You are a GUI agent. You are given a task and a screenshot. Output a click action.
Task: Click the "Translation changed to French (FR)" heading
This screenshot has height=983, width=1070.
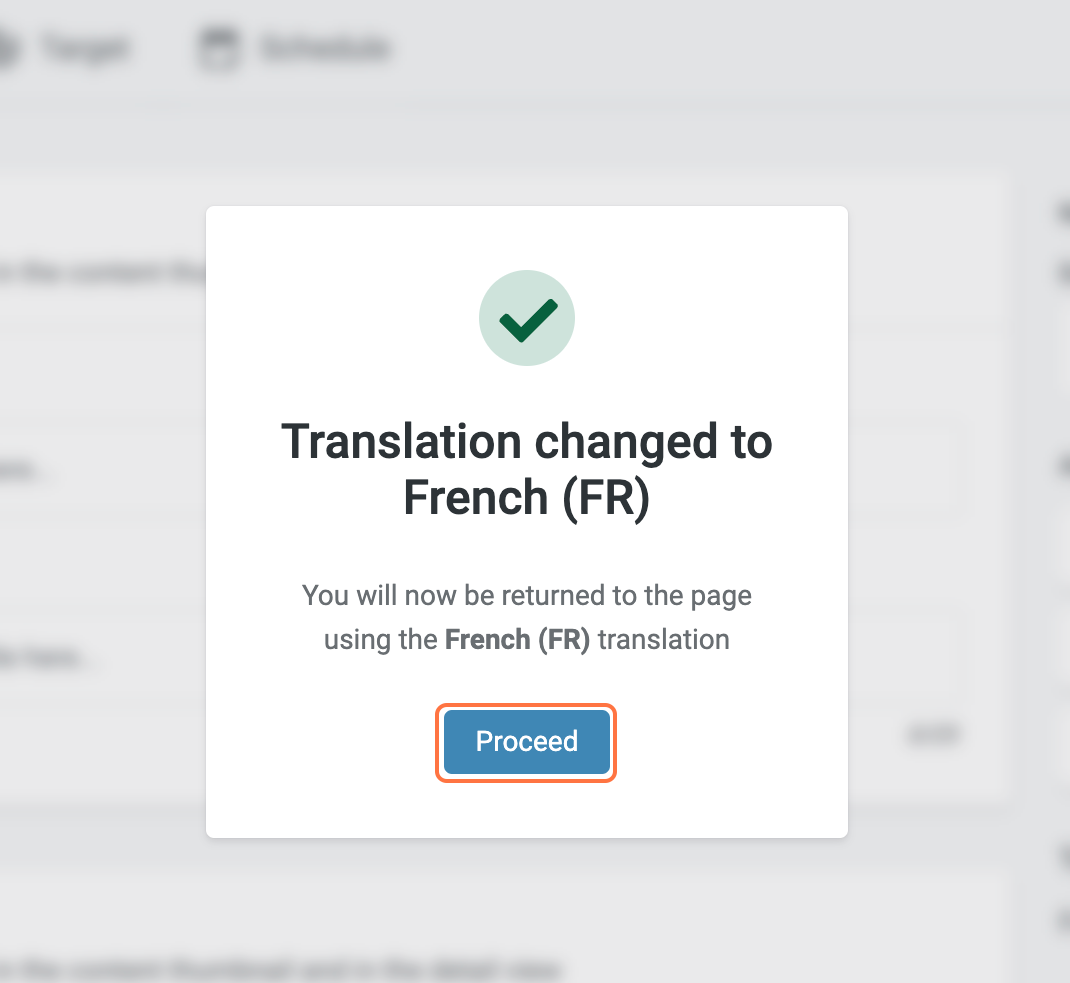tap(527, 470)
